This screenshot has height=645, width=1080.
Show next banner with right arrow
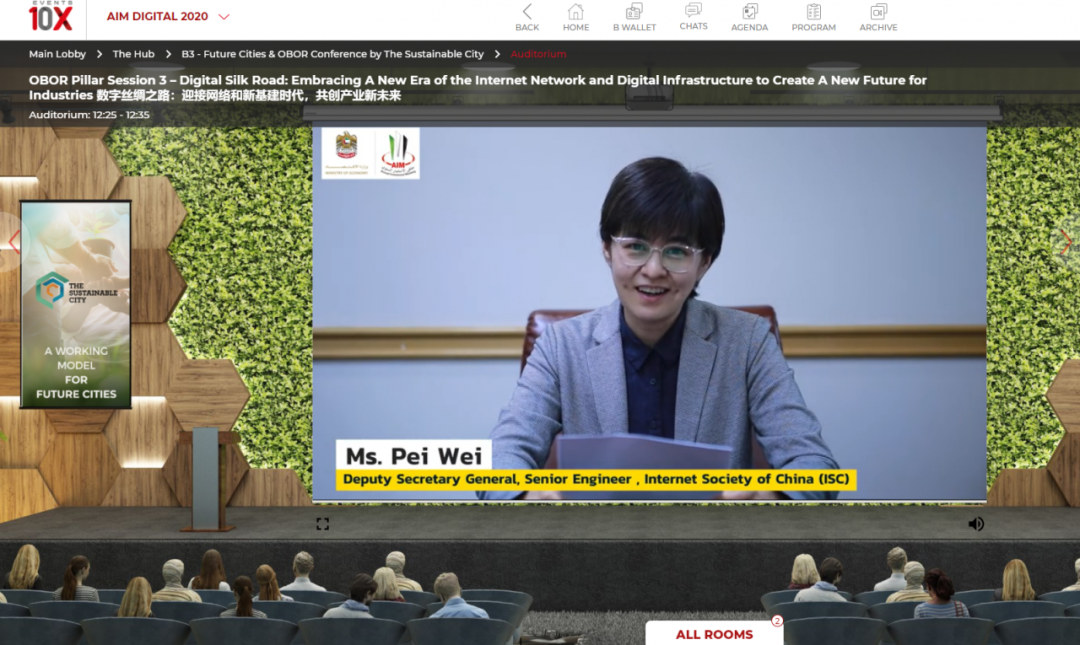pos(1065,241)
